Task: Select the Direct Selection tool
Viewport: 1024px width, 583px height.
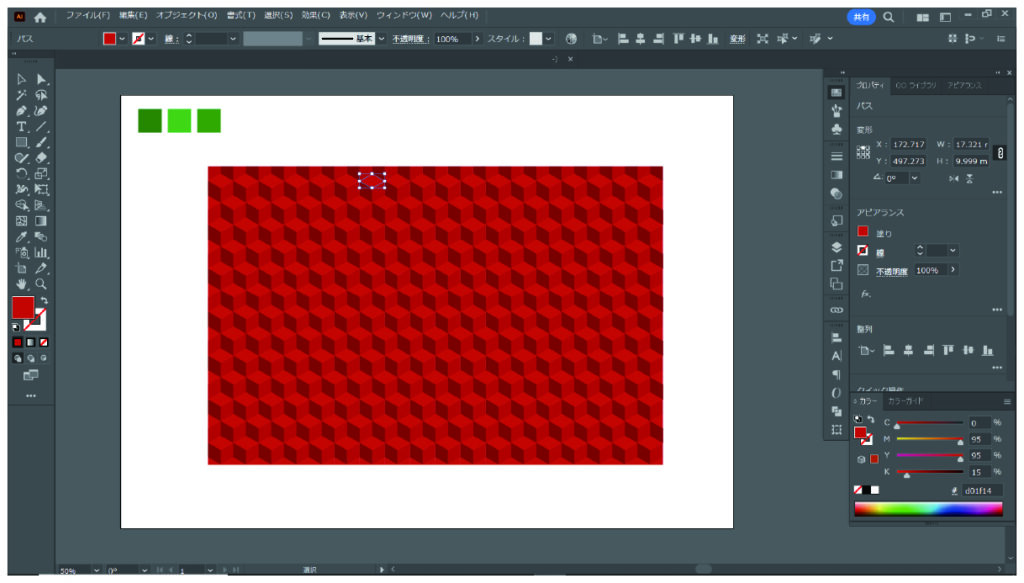Action: (x=41, y=80)
